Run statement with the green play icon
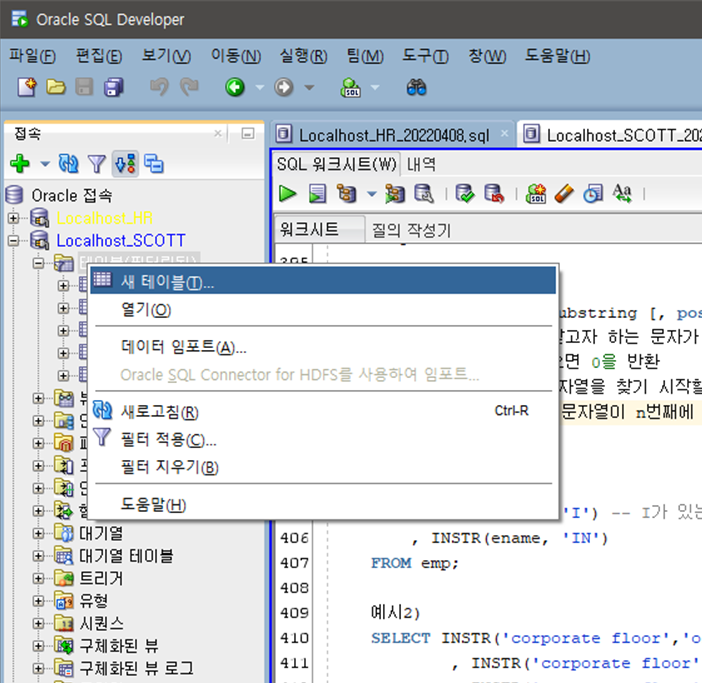The image size is (702, 683). pyautogui.click(x=287, y=194)
